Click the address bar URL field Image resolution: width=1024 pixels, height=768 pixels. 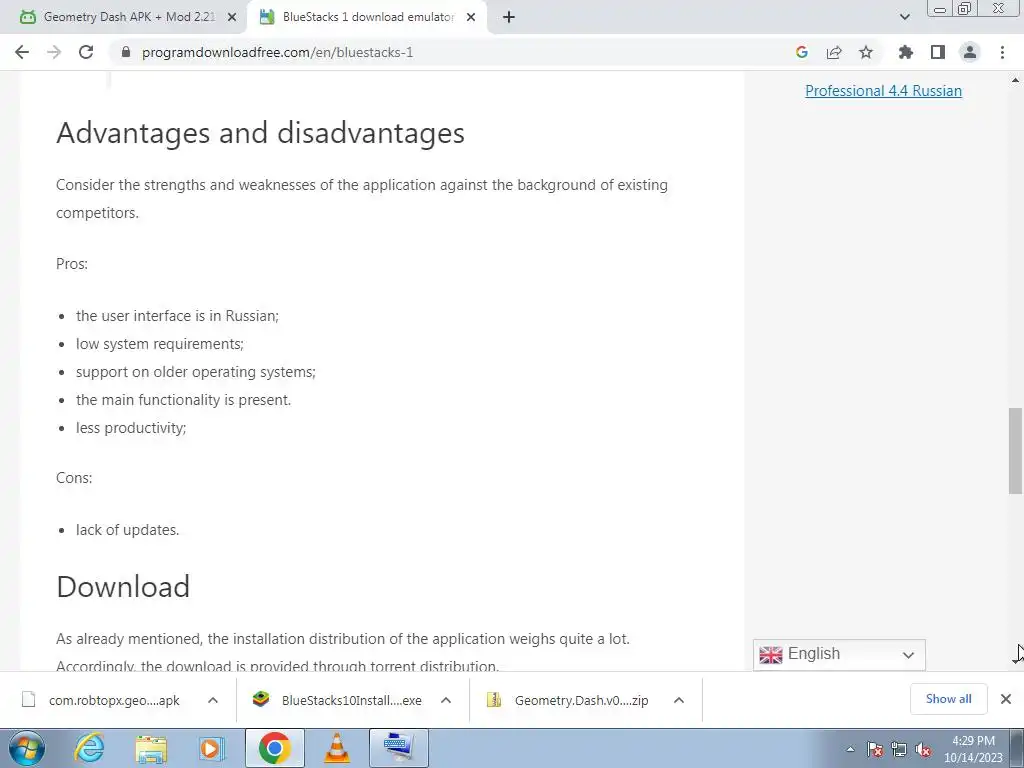[451, 52]
